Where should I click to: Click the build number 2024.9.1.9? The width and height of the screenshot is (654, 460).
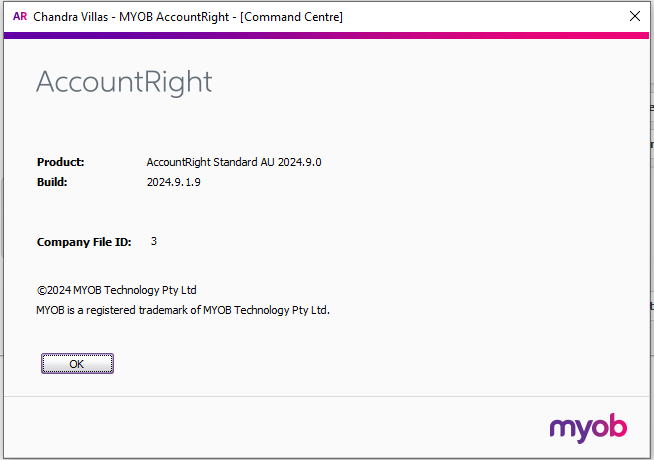tap(181, 183)
